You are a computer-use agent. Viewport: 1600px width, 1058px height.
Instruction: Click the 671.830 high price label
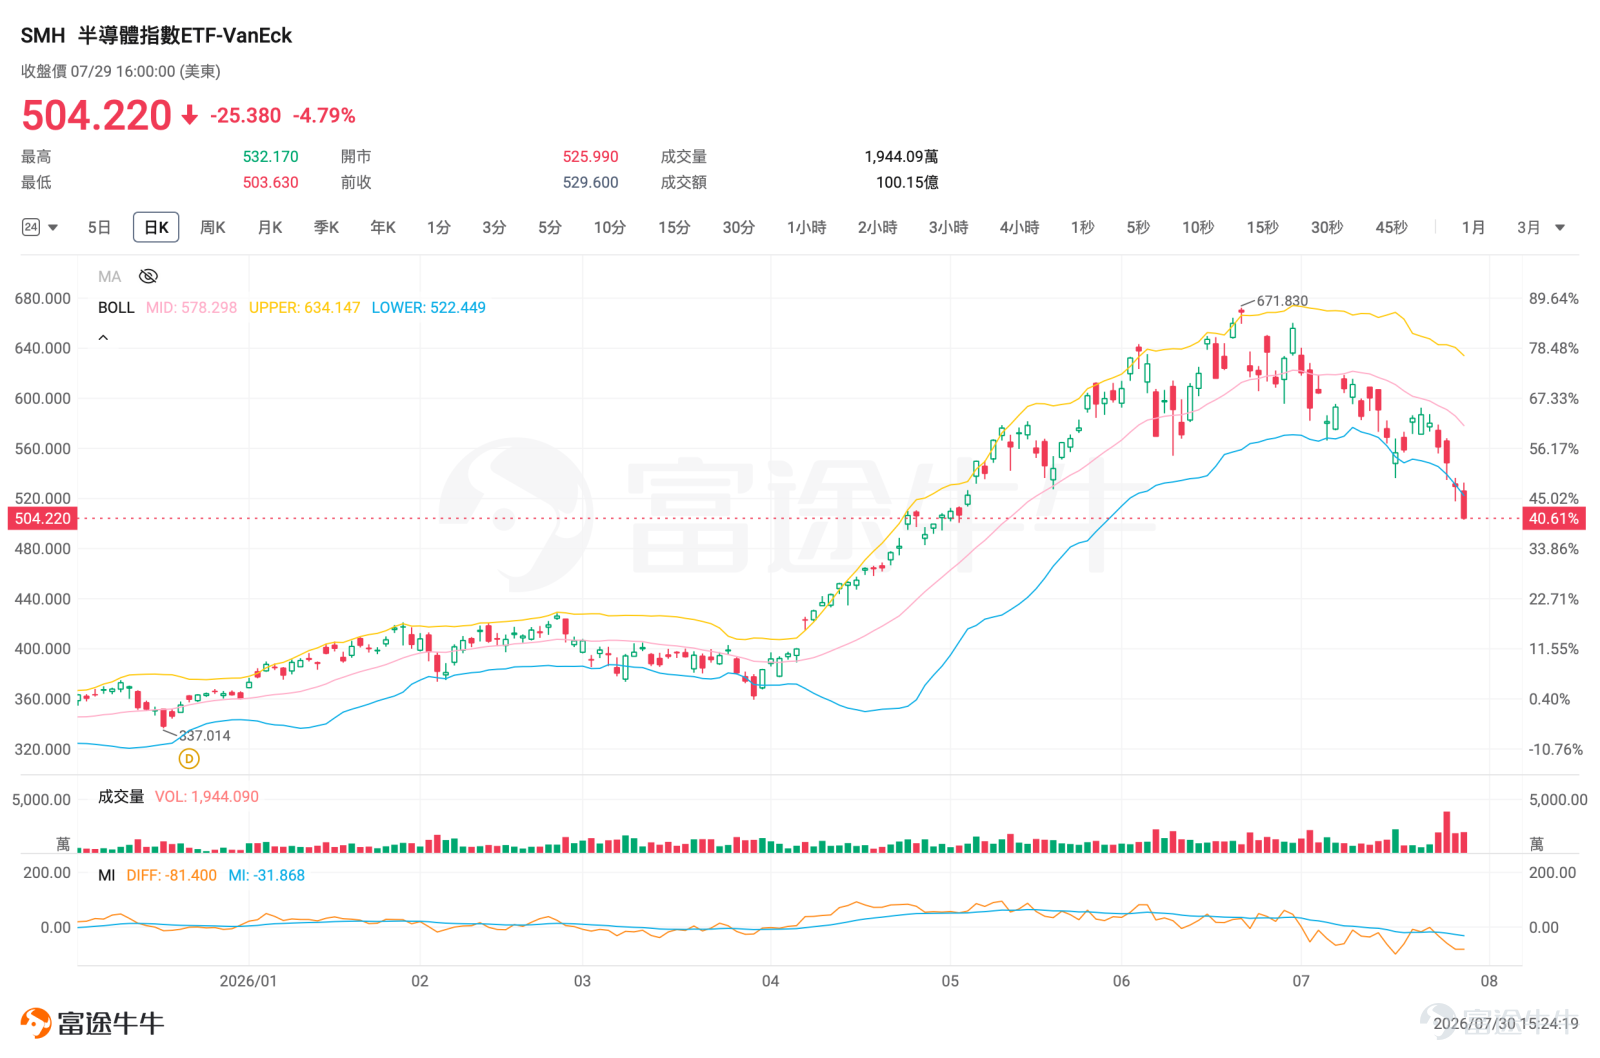tap(1282, 300)
